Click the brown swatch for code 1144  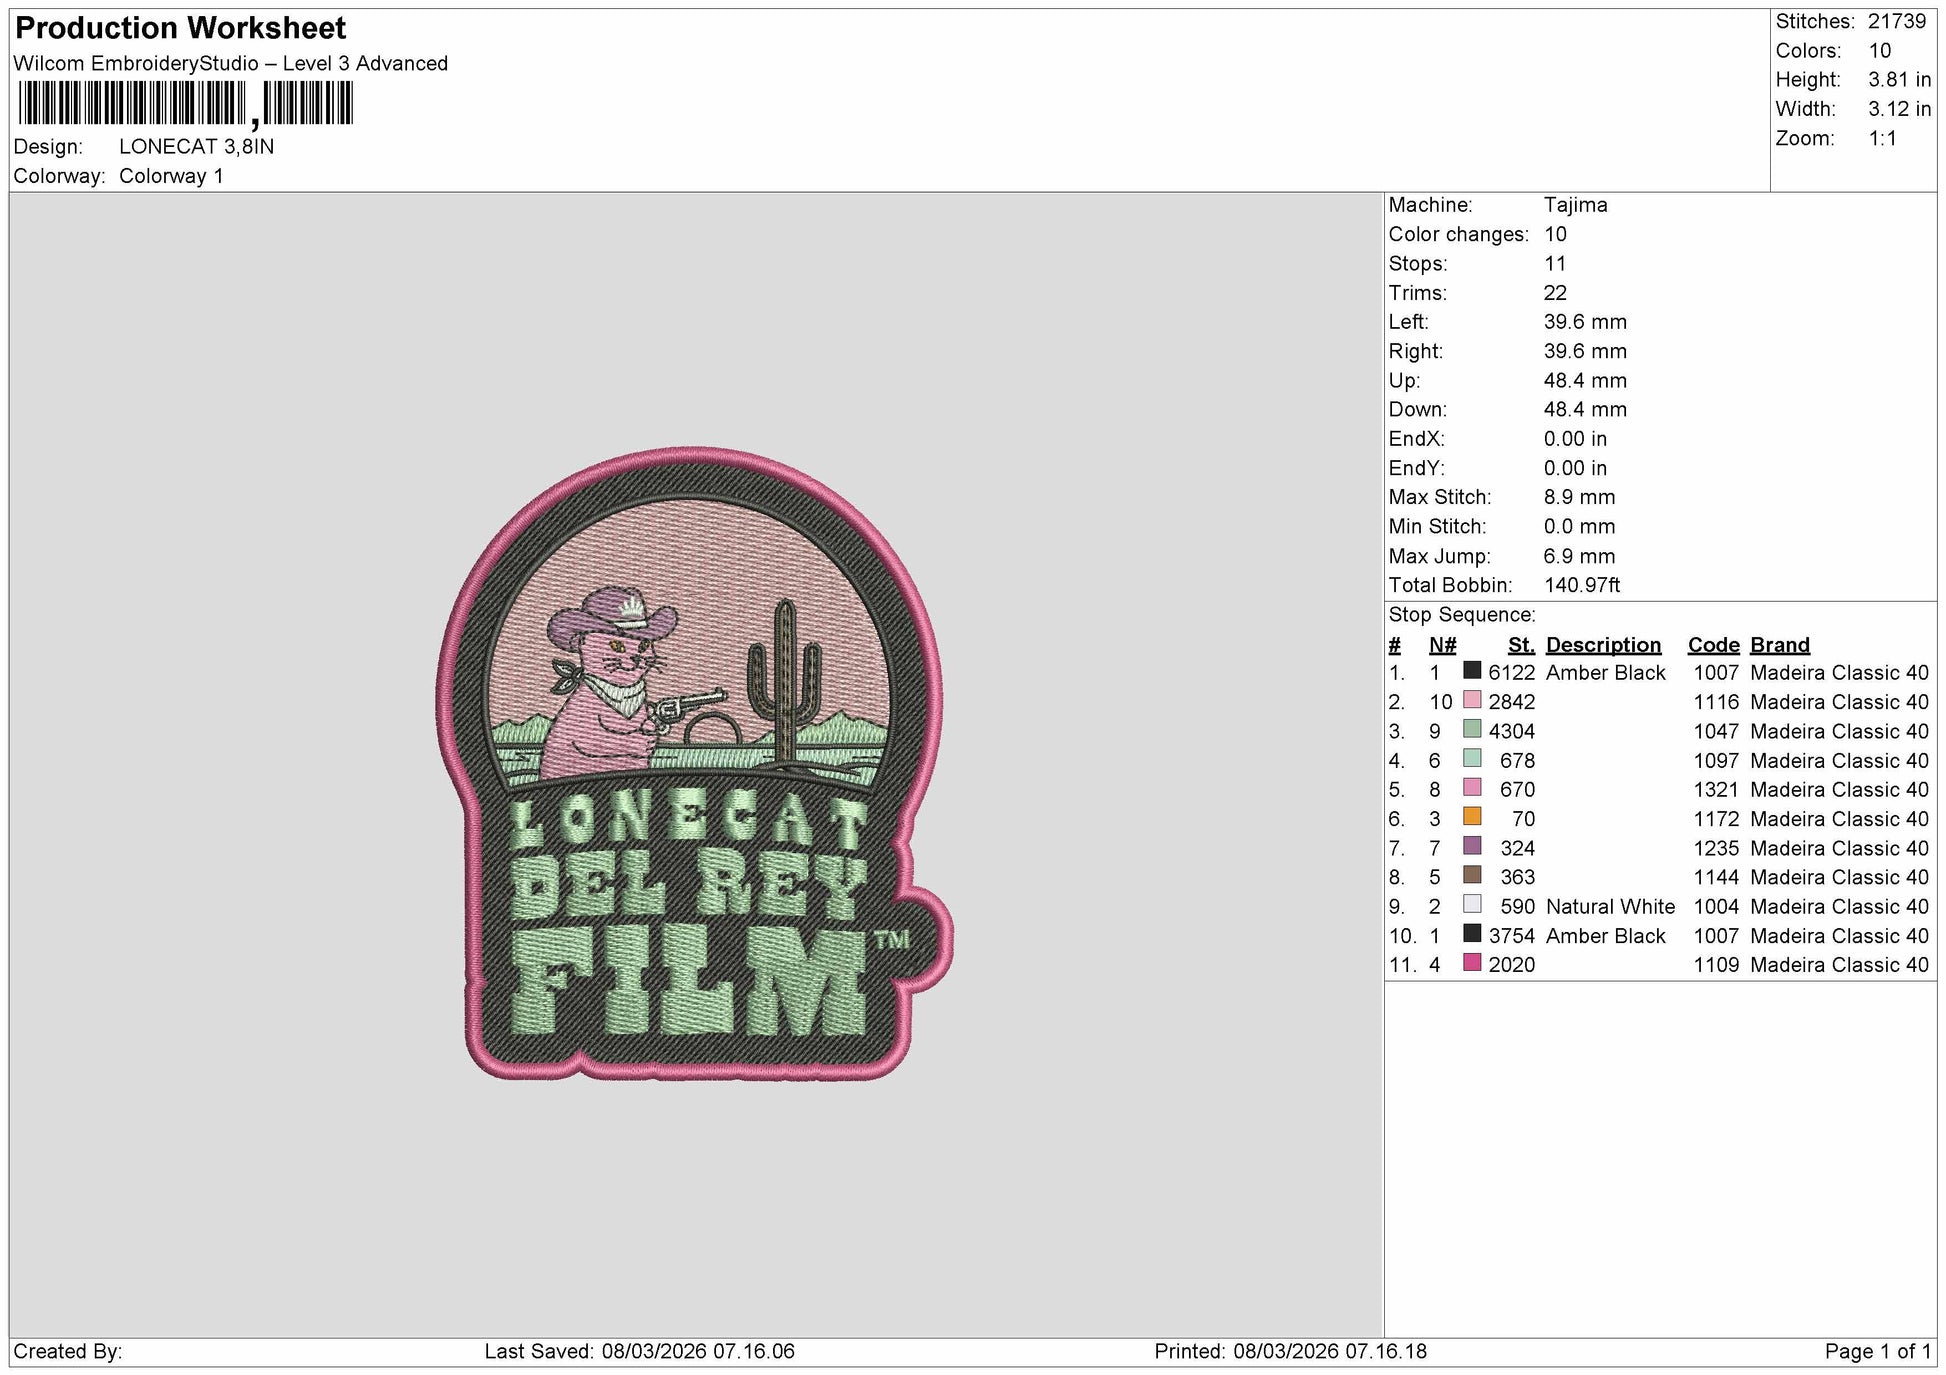[x=1472, y=875]
